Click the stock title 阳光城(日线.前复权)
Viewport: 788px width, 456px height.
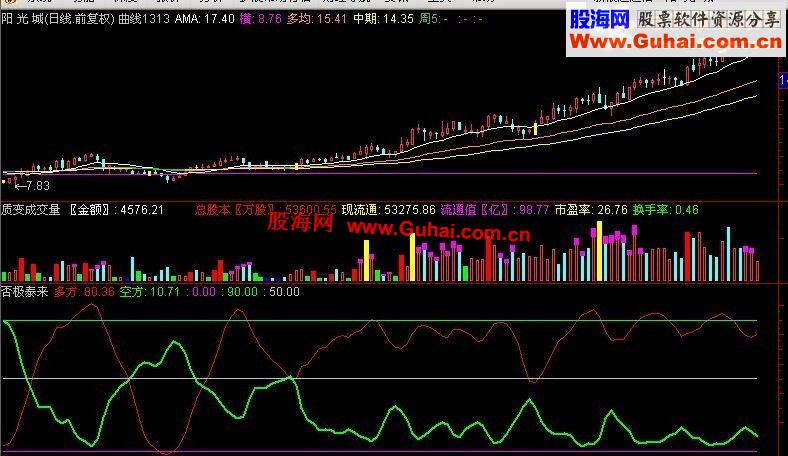pyautogui.click(x=58, y=20)
